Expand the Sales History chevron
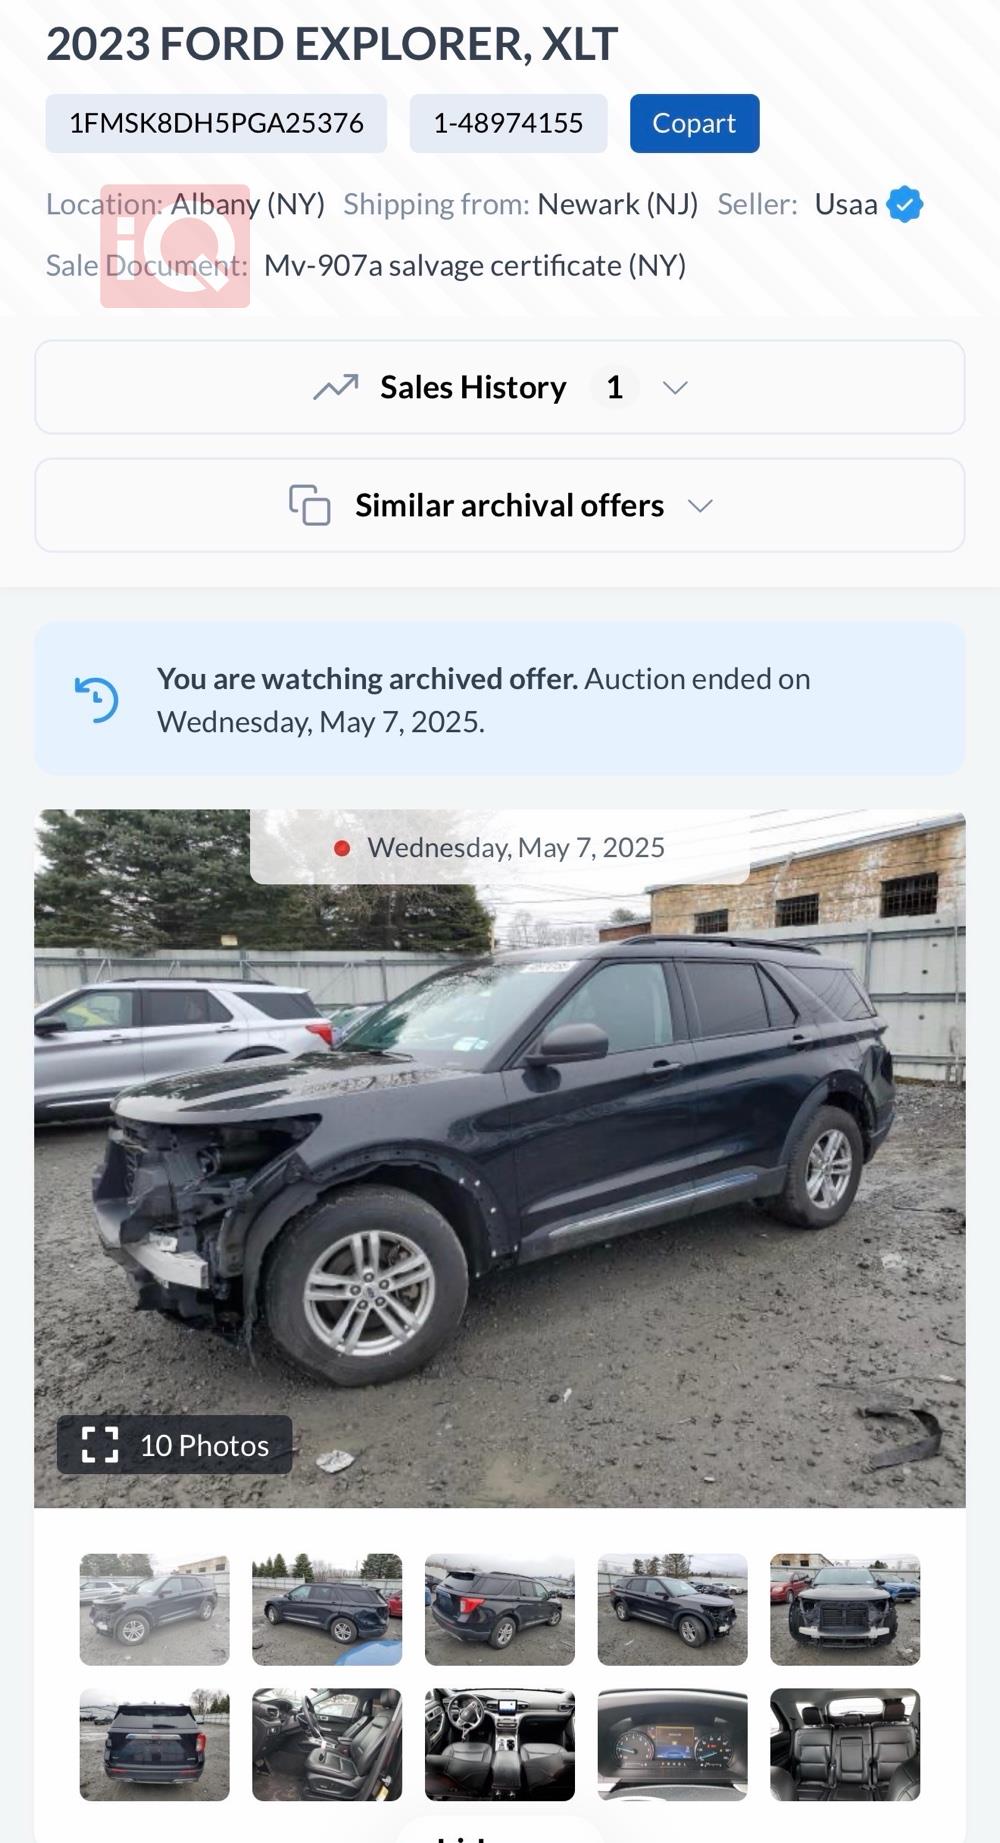The height and width of the screenshot is (1843, 1000). 676,387
